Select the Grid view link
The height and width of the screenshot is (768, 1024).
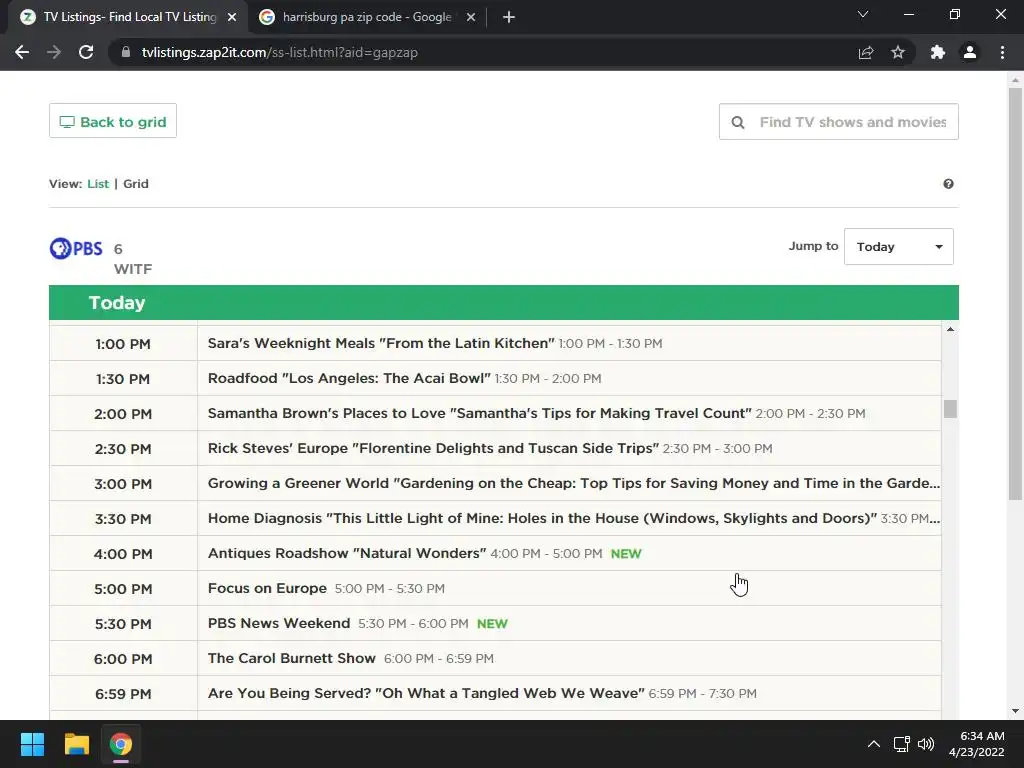[136, 184]
